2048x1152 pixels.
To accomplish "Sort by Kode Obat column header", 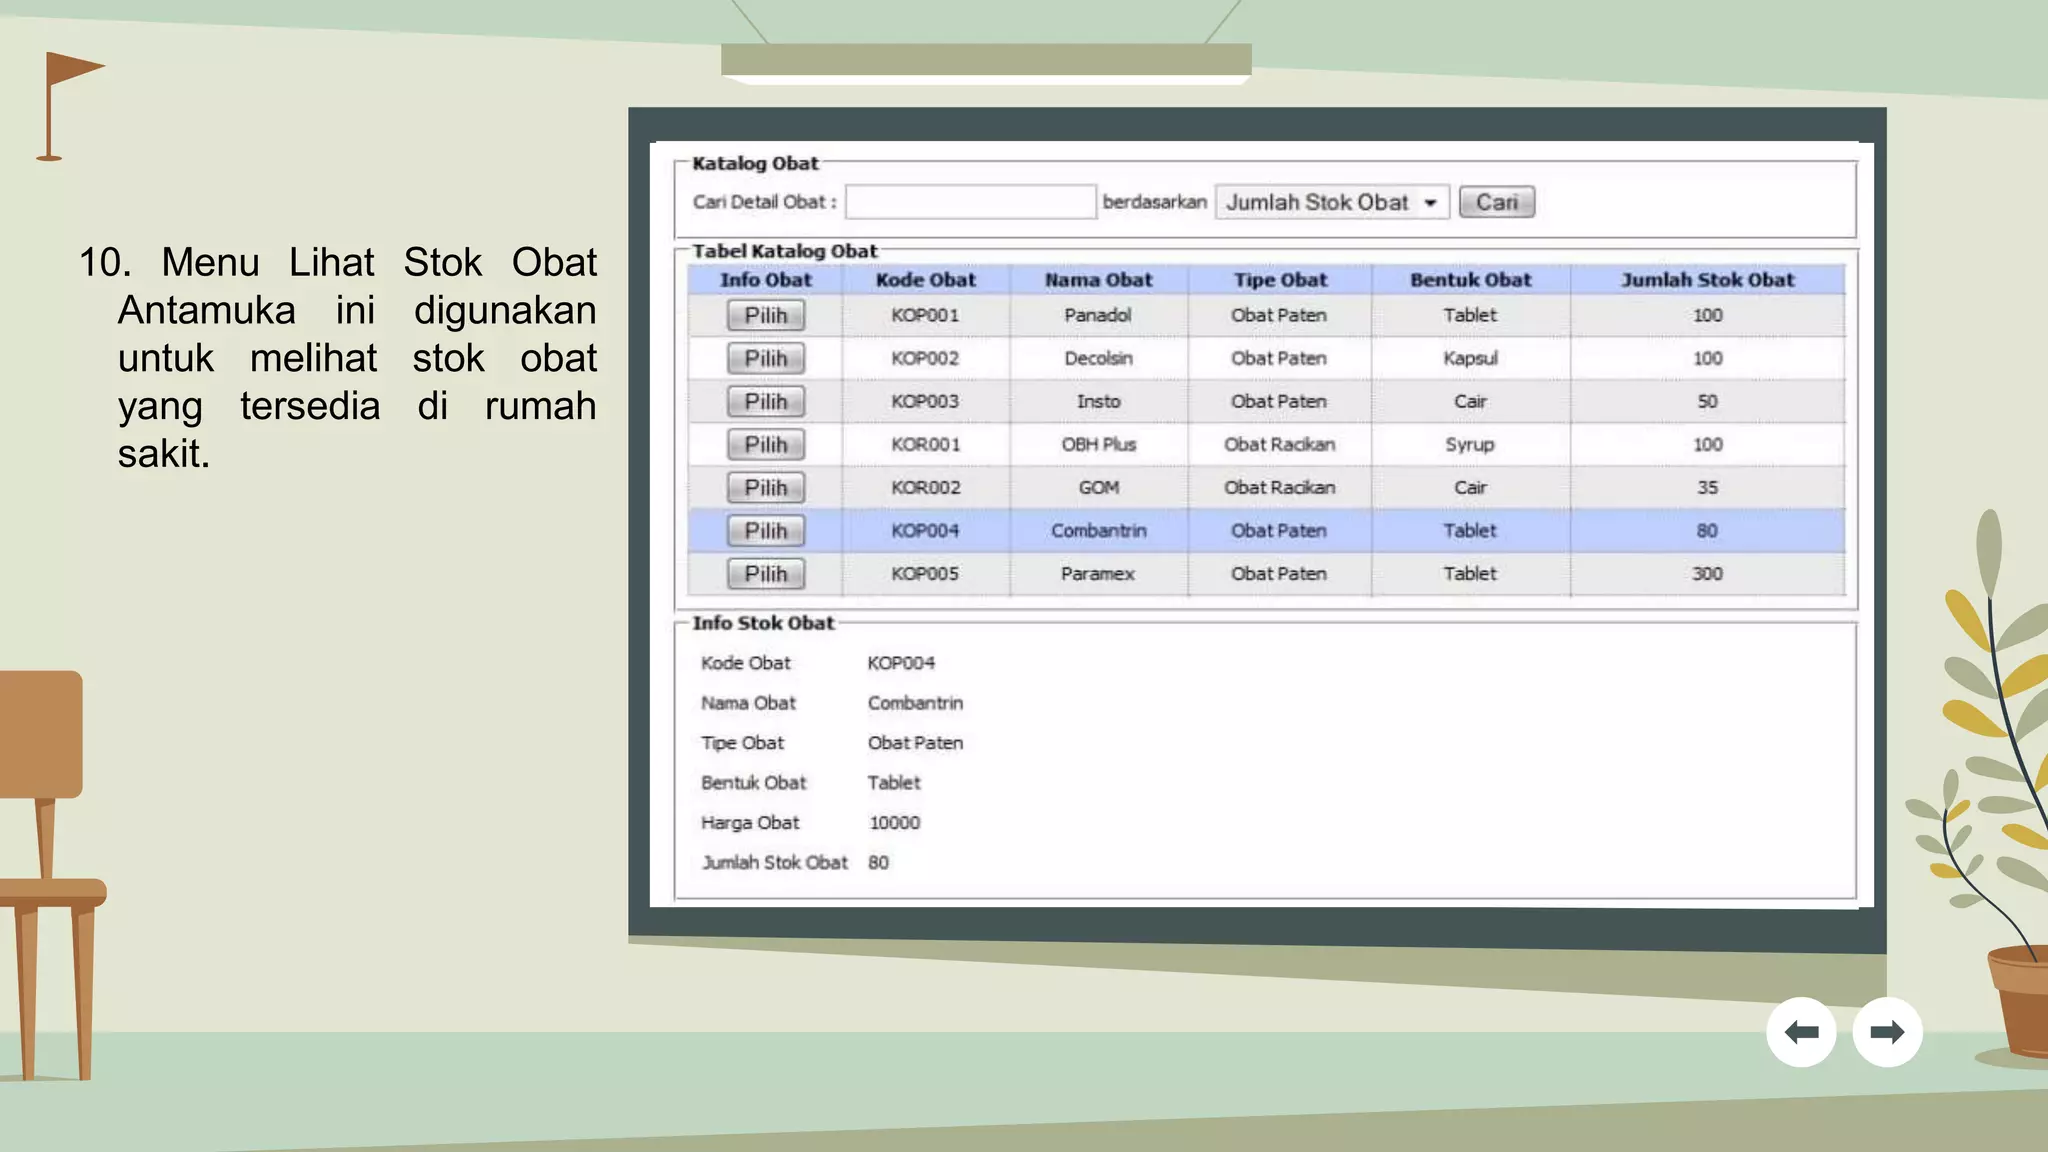I will click(925, 280).
